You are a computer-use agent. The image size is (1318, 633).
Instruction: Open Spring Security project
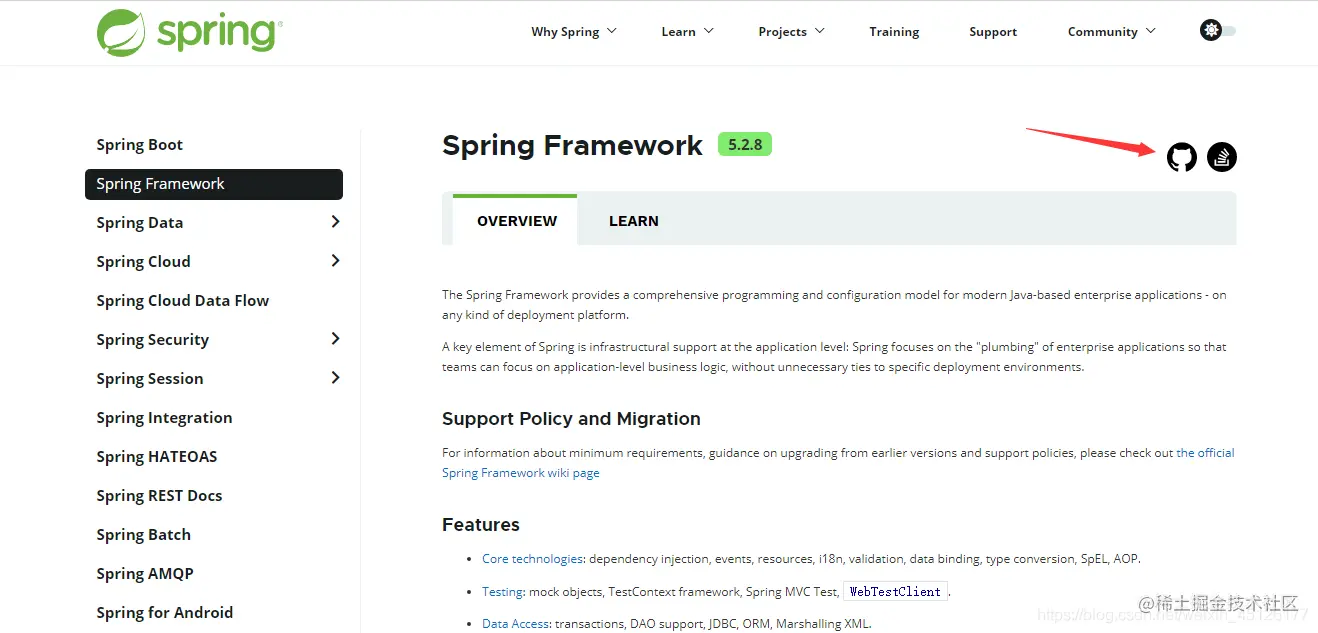[x=152, y=340]
